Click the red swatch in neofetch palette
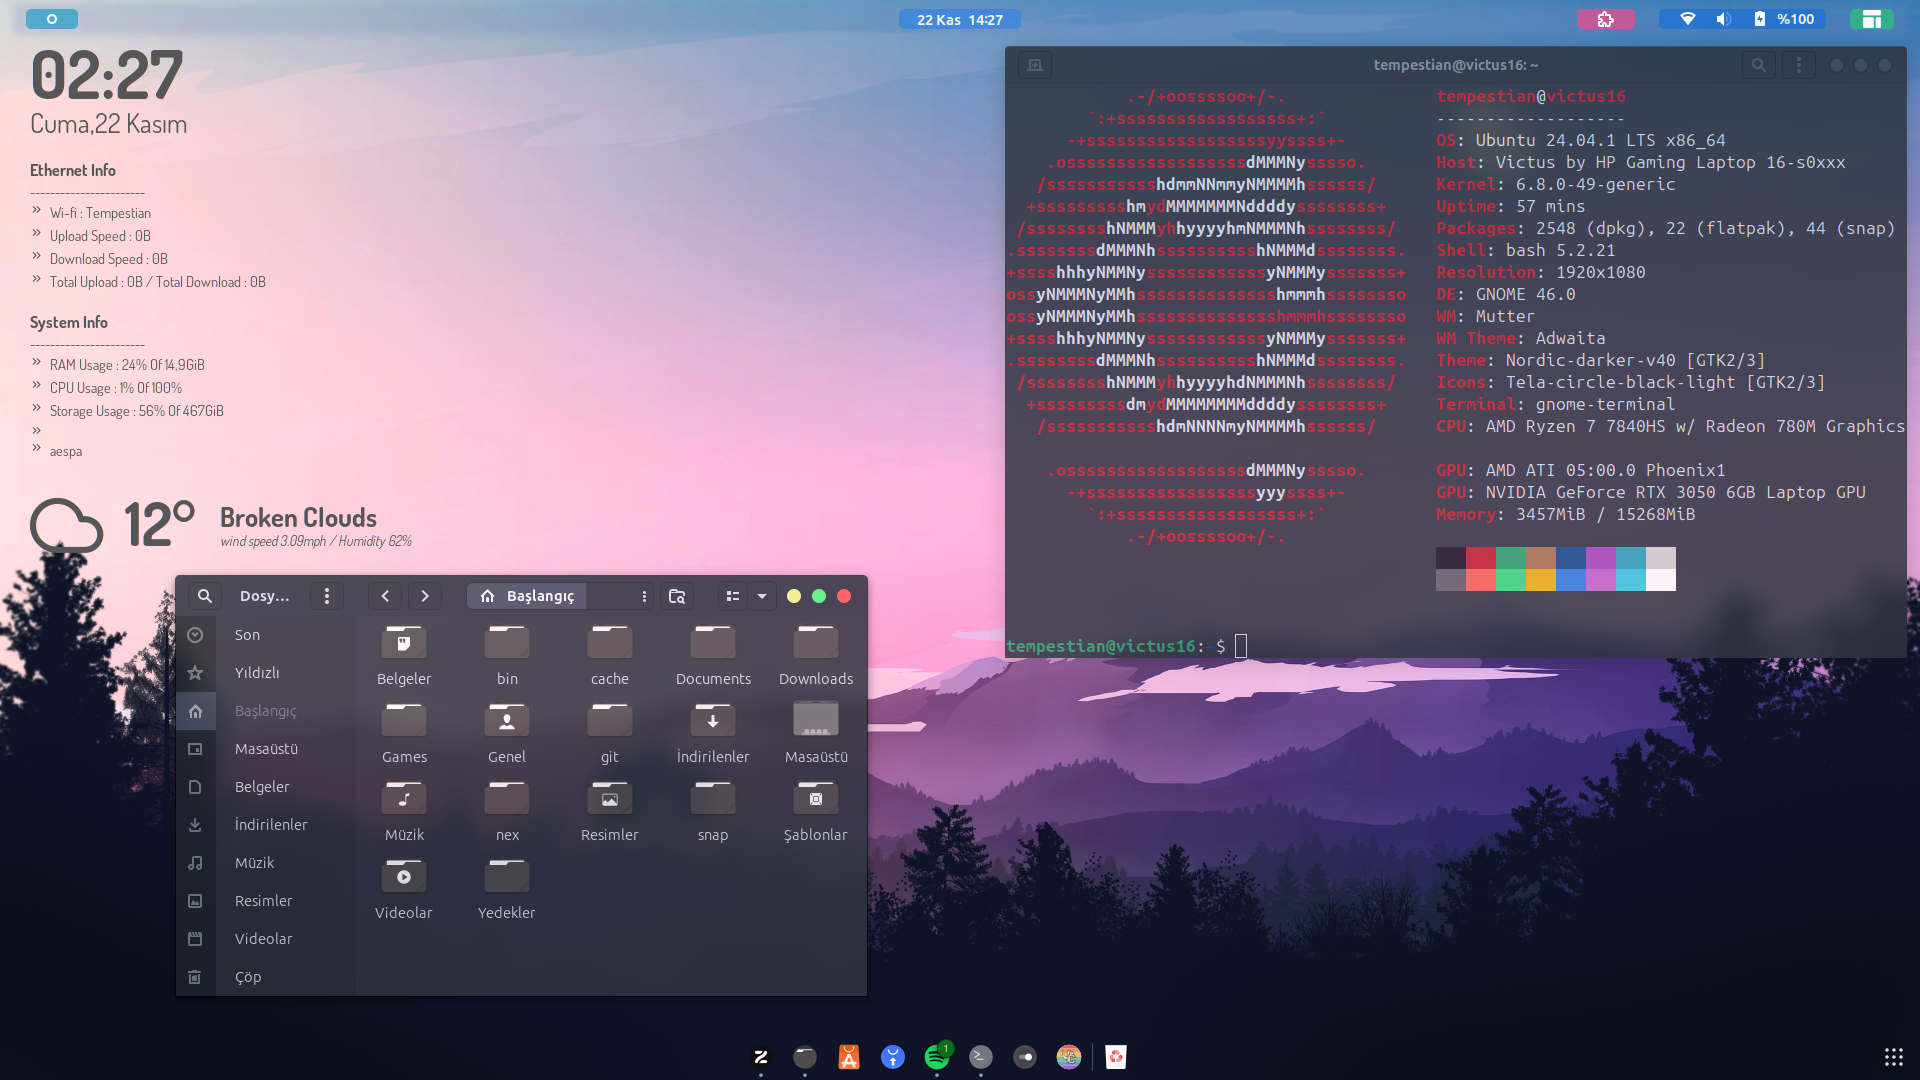This screenshot has width=1920, height=1080. 1481,558
